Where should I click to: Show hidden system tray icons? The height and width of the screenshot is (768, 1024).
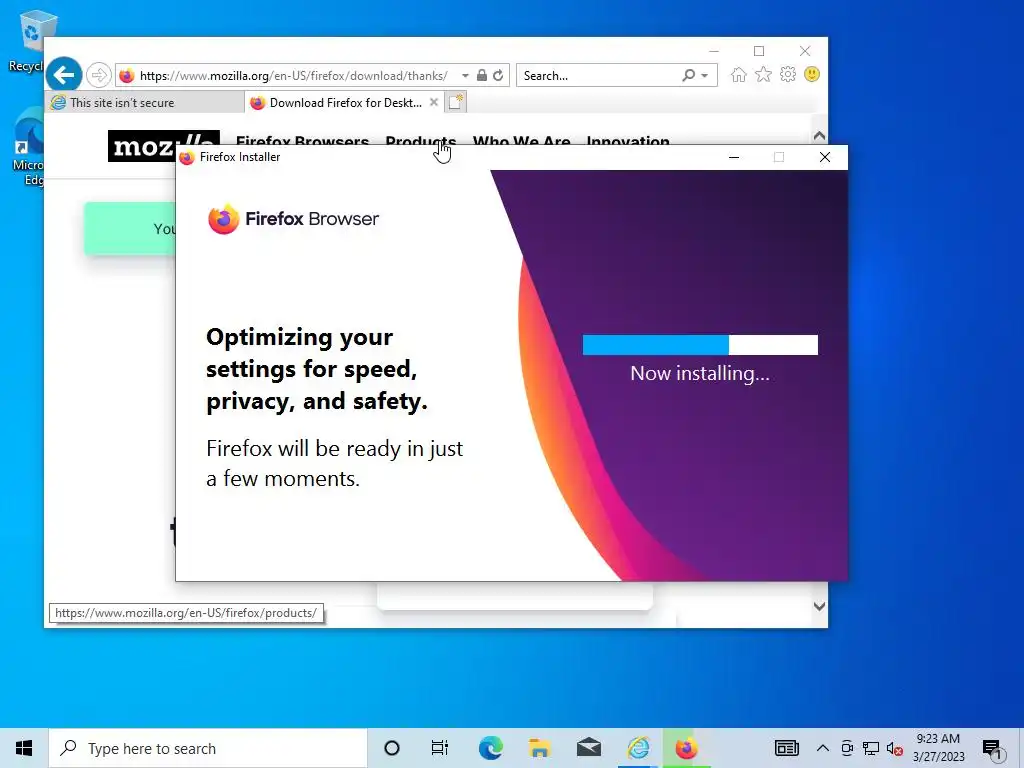click(x=823, y=748)
